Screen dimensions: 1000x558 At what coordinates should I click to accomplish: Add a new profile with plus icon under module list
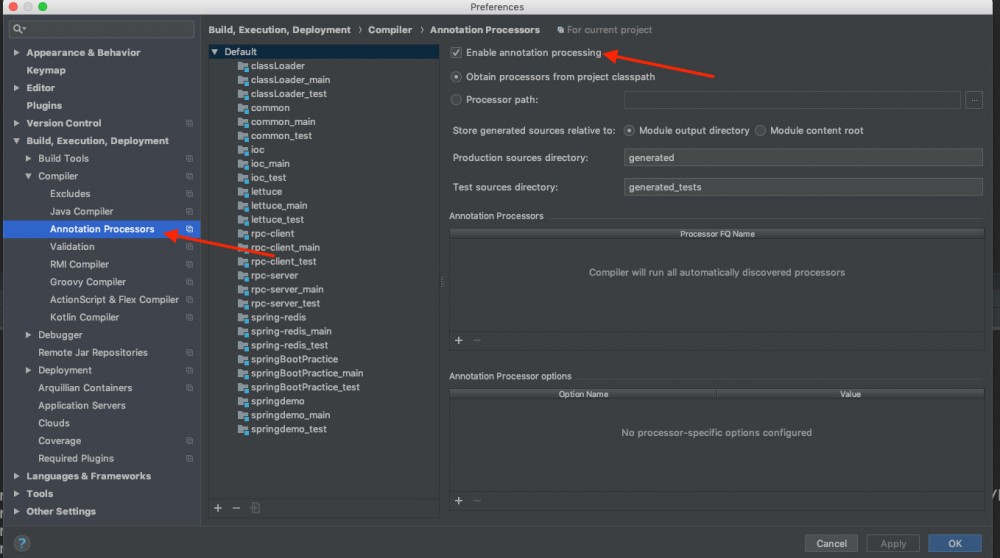[x=218, y=508]
